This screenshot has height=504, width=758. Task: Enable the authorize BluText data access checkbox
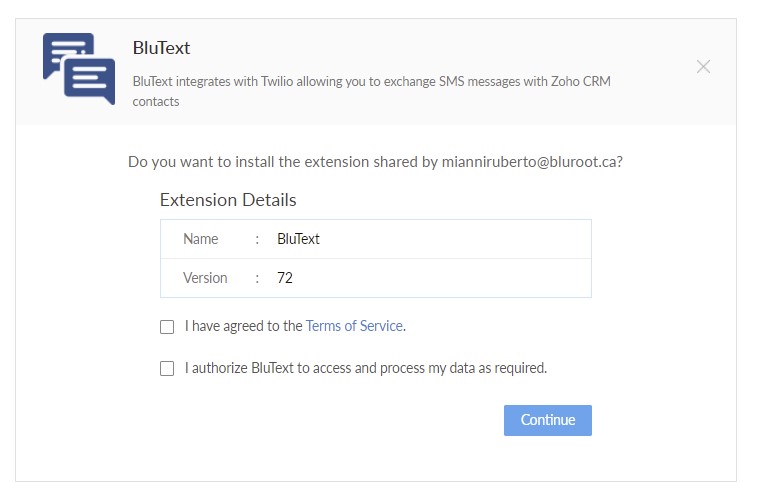point(167,368)
